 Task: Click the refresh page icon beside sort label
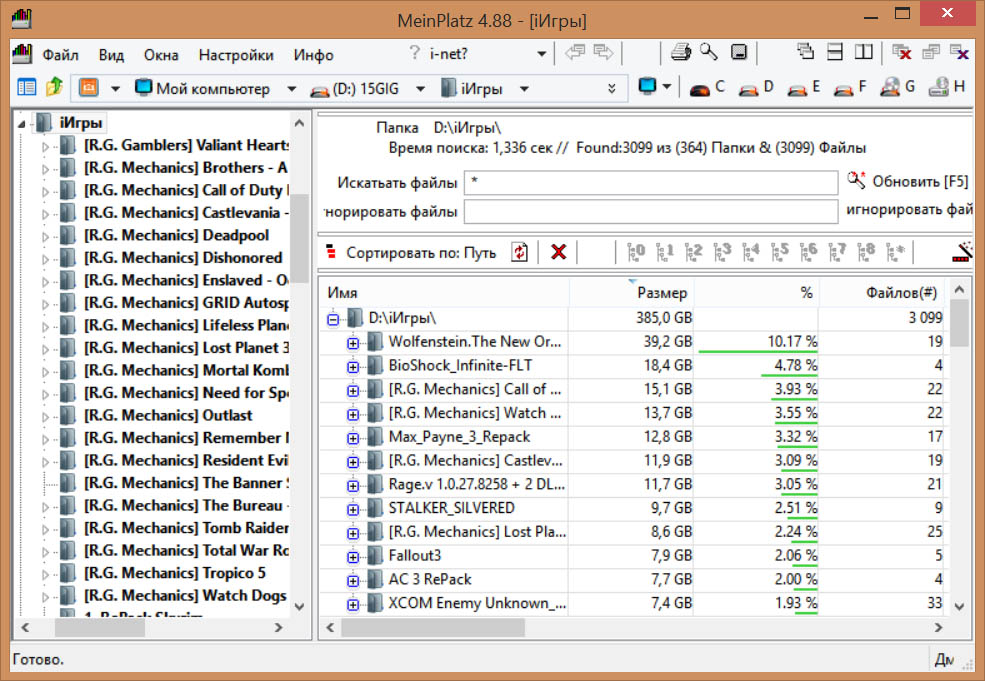(x=520, y=252)
